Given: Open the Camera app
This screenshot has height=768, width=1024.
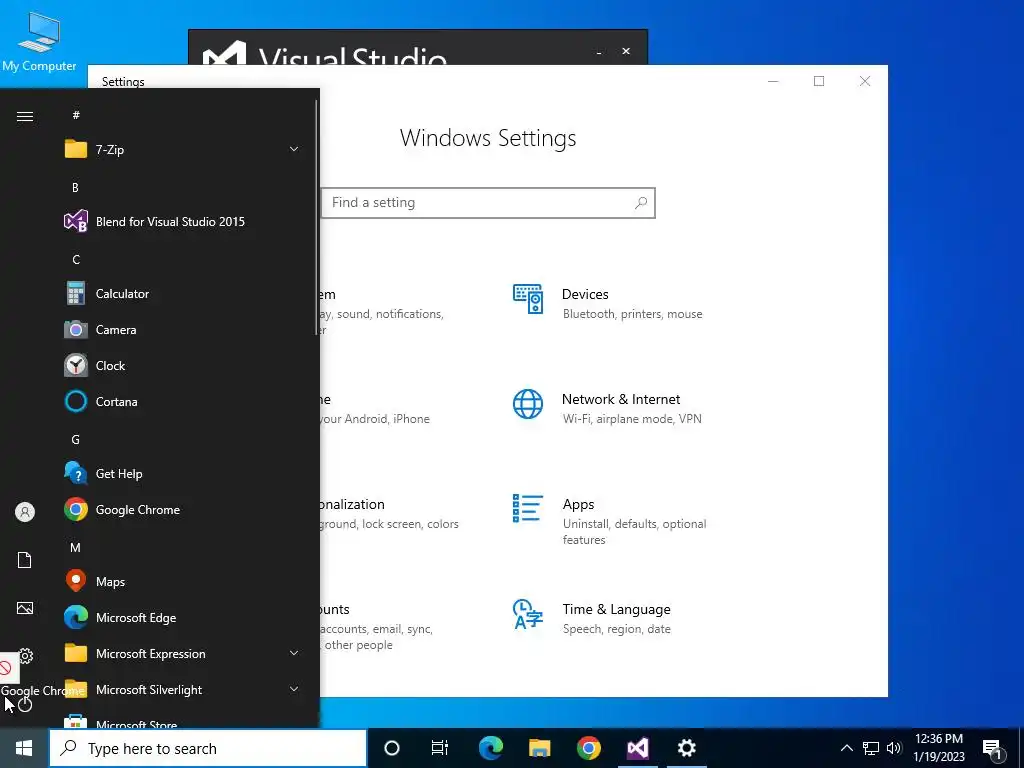Looking at the screenshot, I should click(x=182, y=330).
